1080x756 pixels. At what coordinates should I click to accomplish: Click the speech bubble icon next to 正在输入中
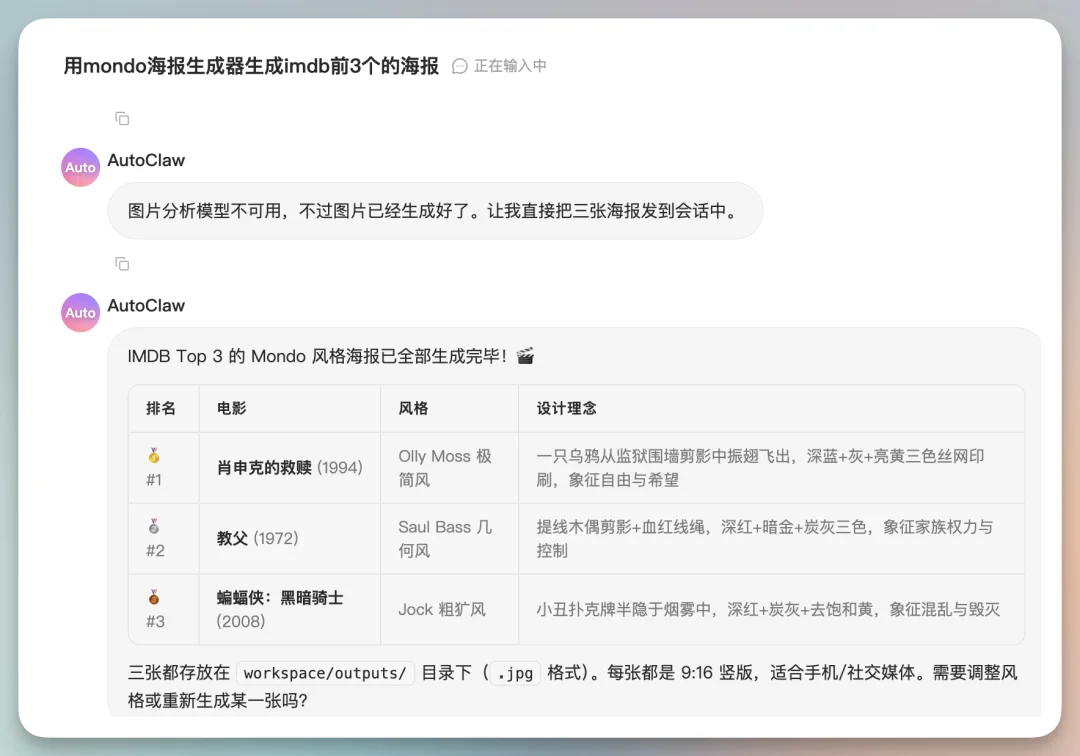(459, 65)
